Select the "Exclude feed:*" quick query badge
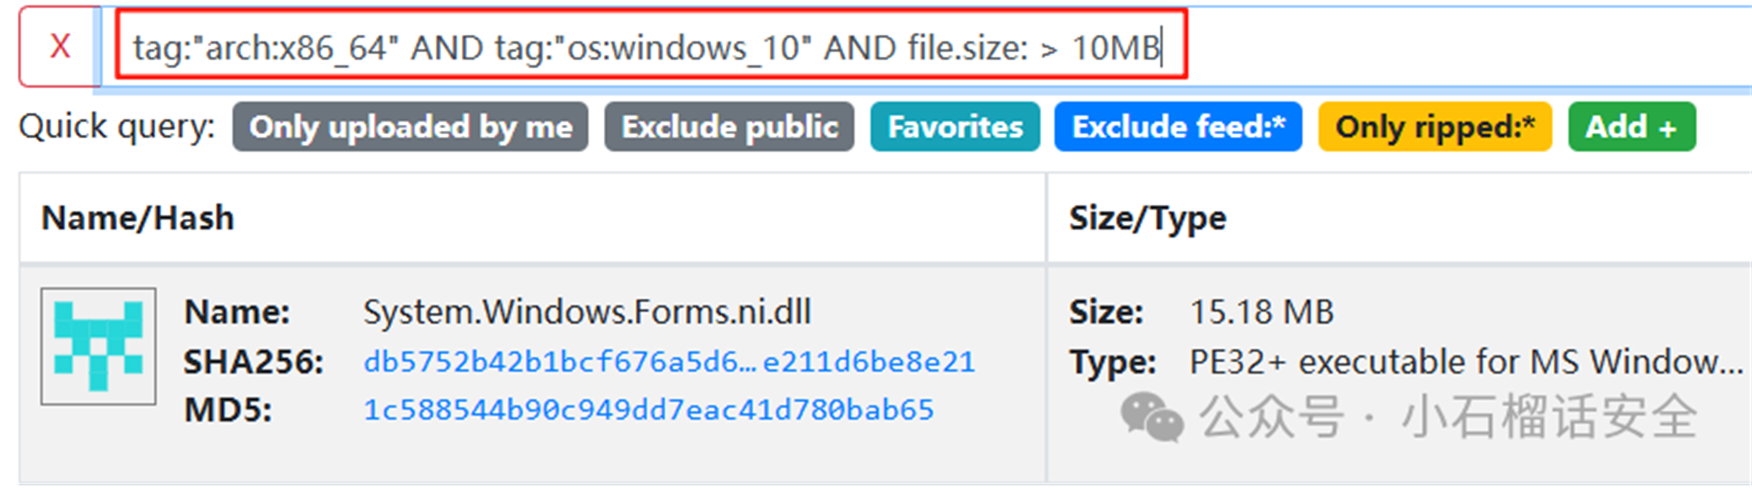 click(1178, 127)
